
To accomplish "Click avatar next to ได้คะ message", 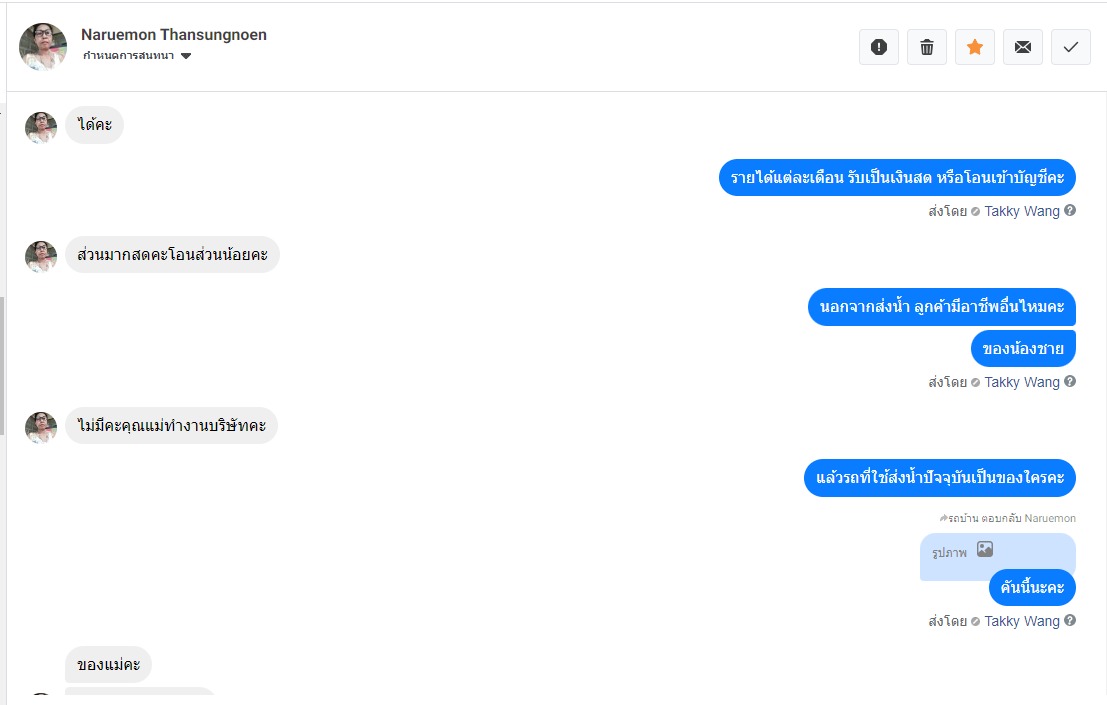I will click(41, 127).
